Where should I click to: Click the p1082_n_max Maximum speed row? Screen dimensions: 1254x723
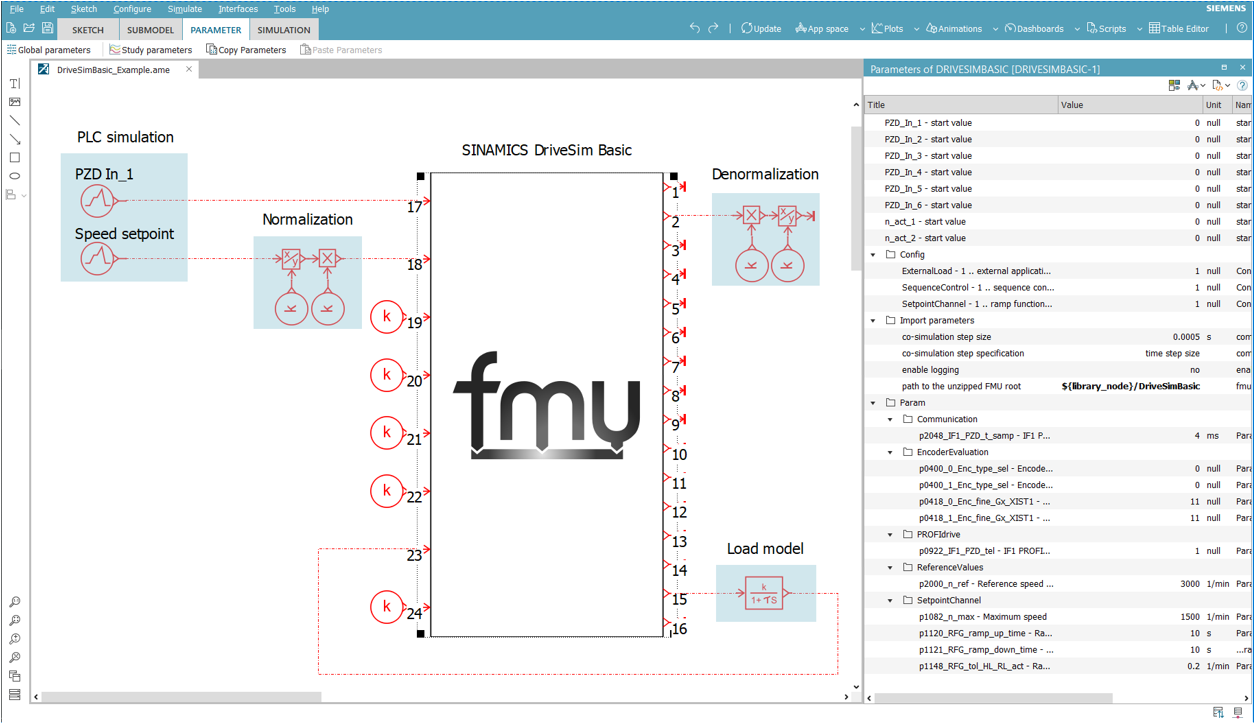pos(1059,617)
